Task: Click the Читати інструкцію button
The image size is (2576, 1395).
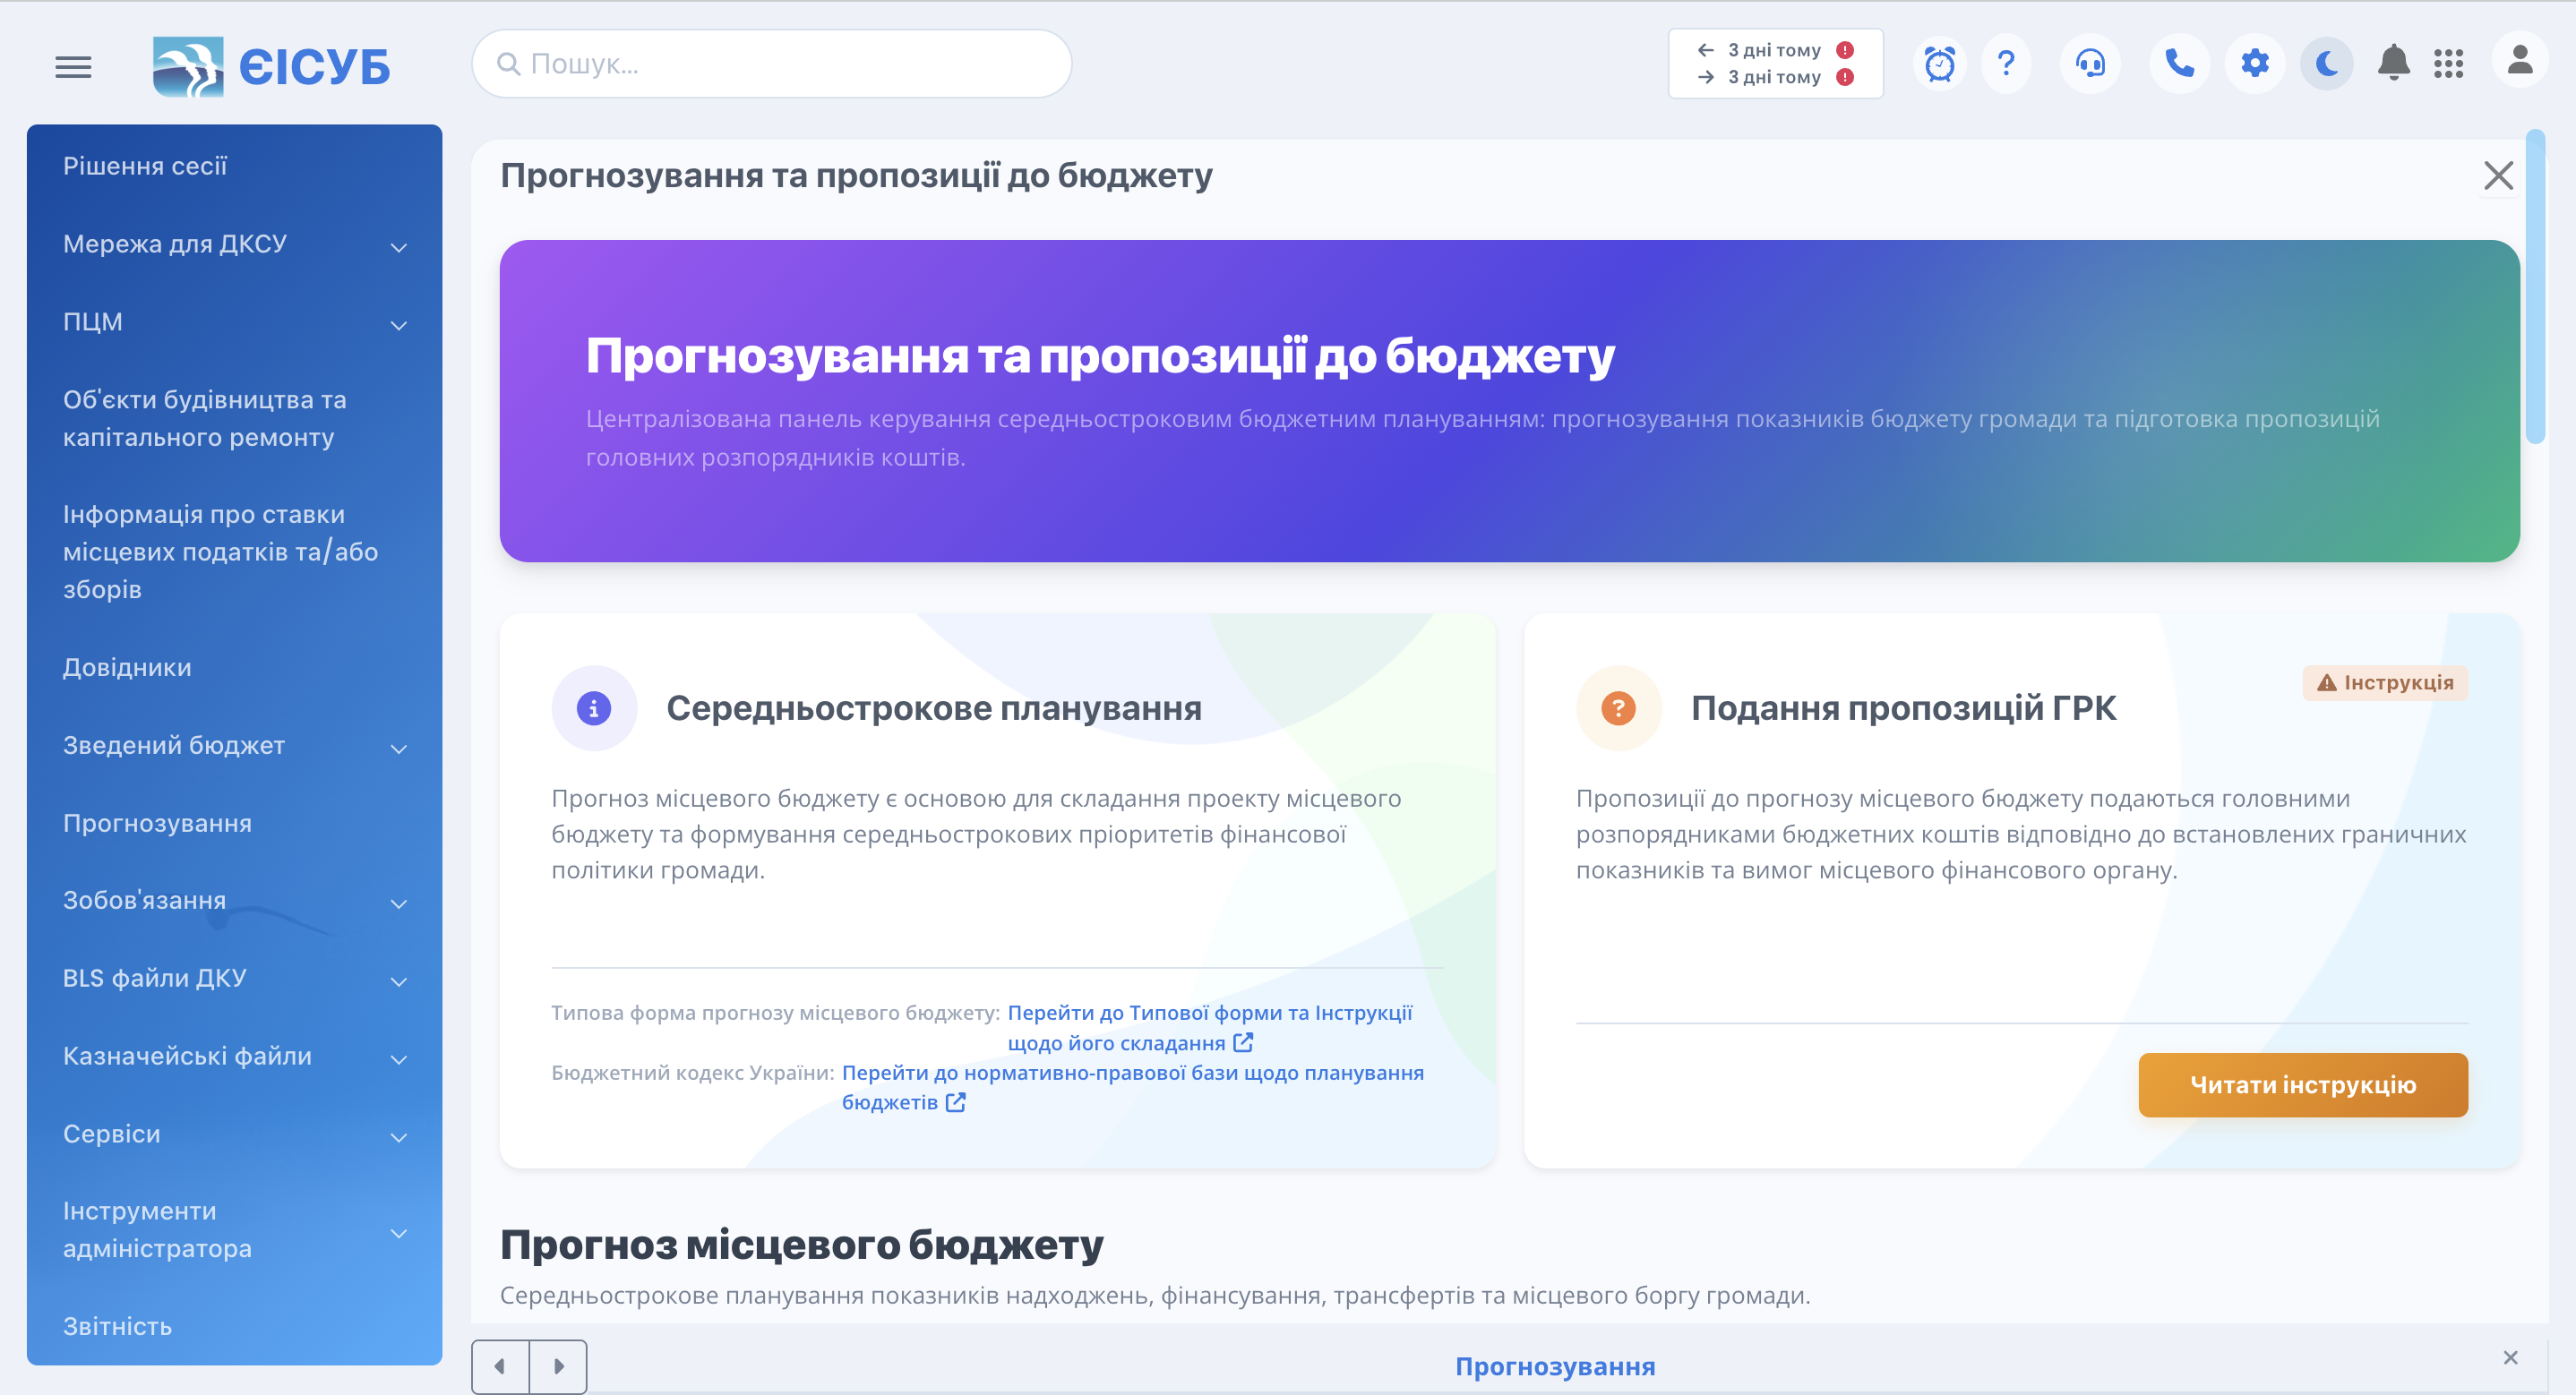Action: point(2302,1085)
